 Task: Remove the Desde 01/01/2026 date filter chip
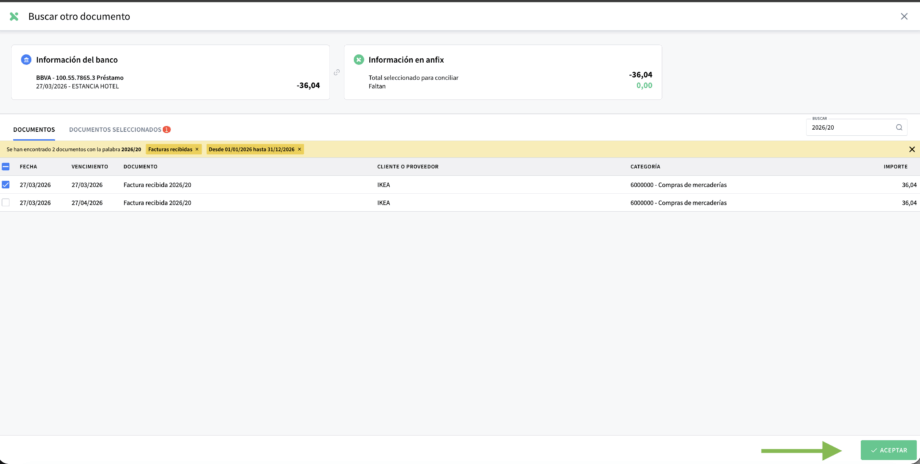[x=299, y=149]
